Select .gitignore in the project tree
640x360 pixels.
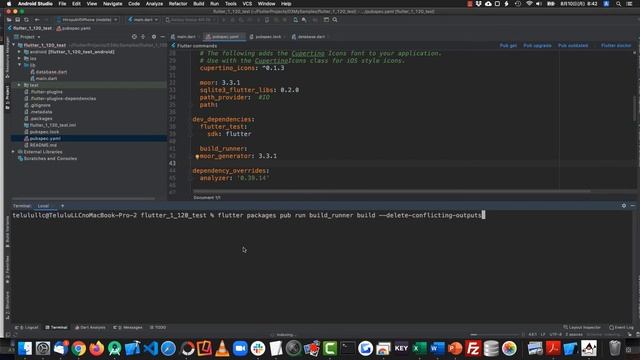tap(40, 105)
